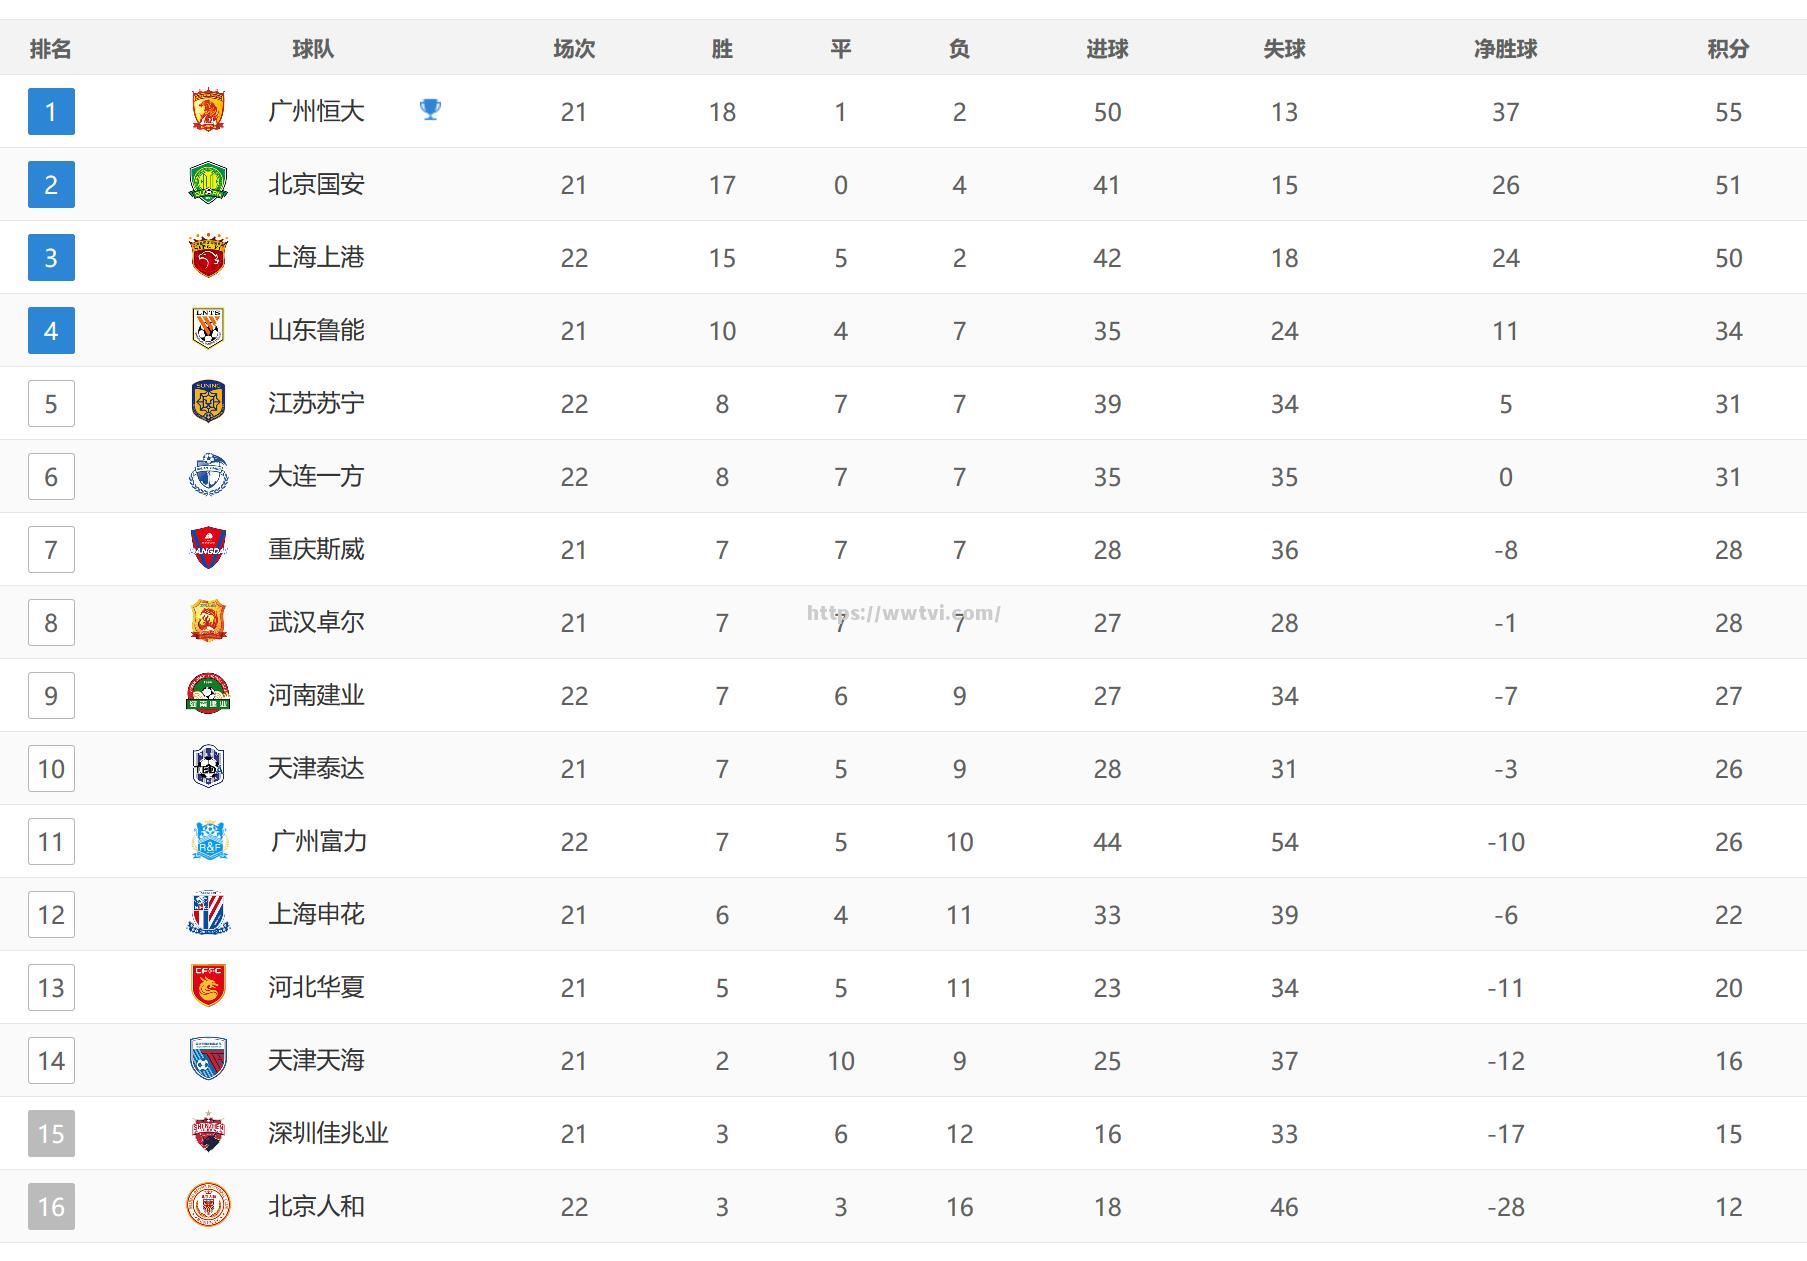The height and width of the screenshot is (1261, 1807).
Task: Open the 天津泰达 team name link
Action: pyautogui.click(x=316, y=768)
